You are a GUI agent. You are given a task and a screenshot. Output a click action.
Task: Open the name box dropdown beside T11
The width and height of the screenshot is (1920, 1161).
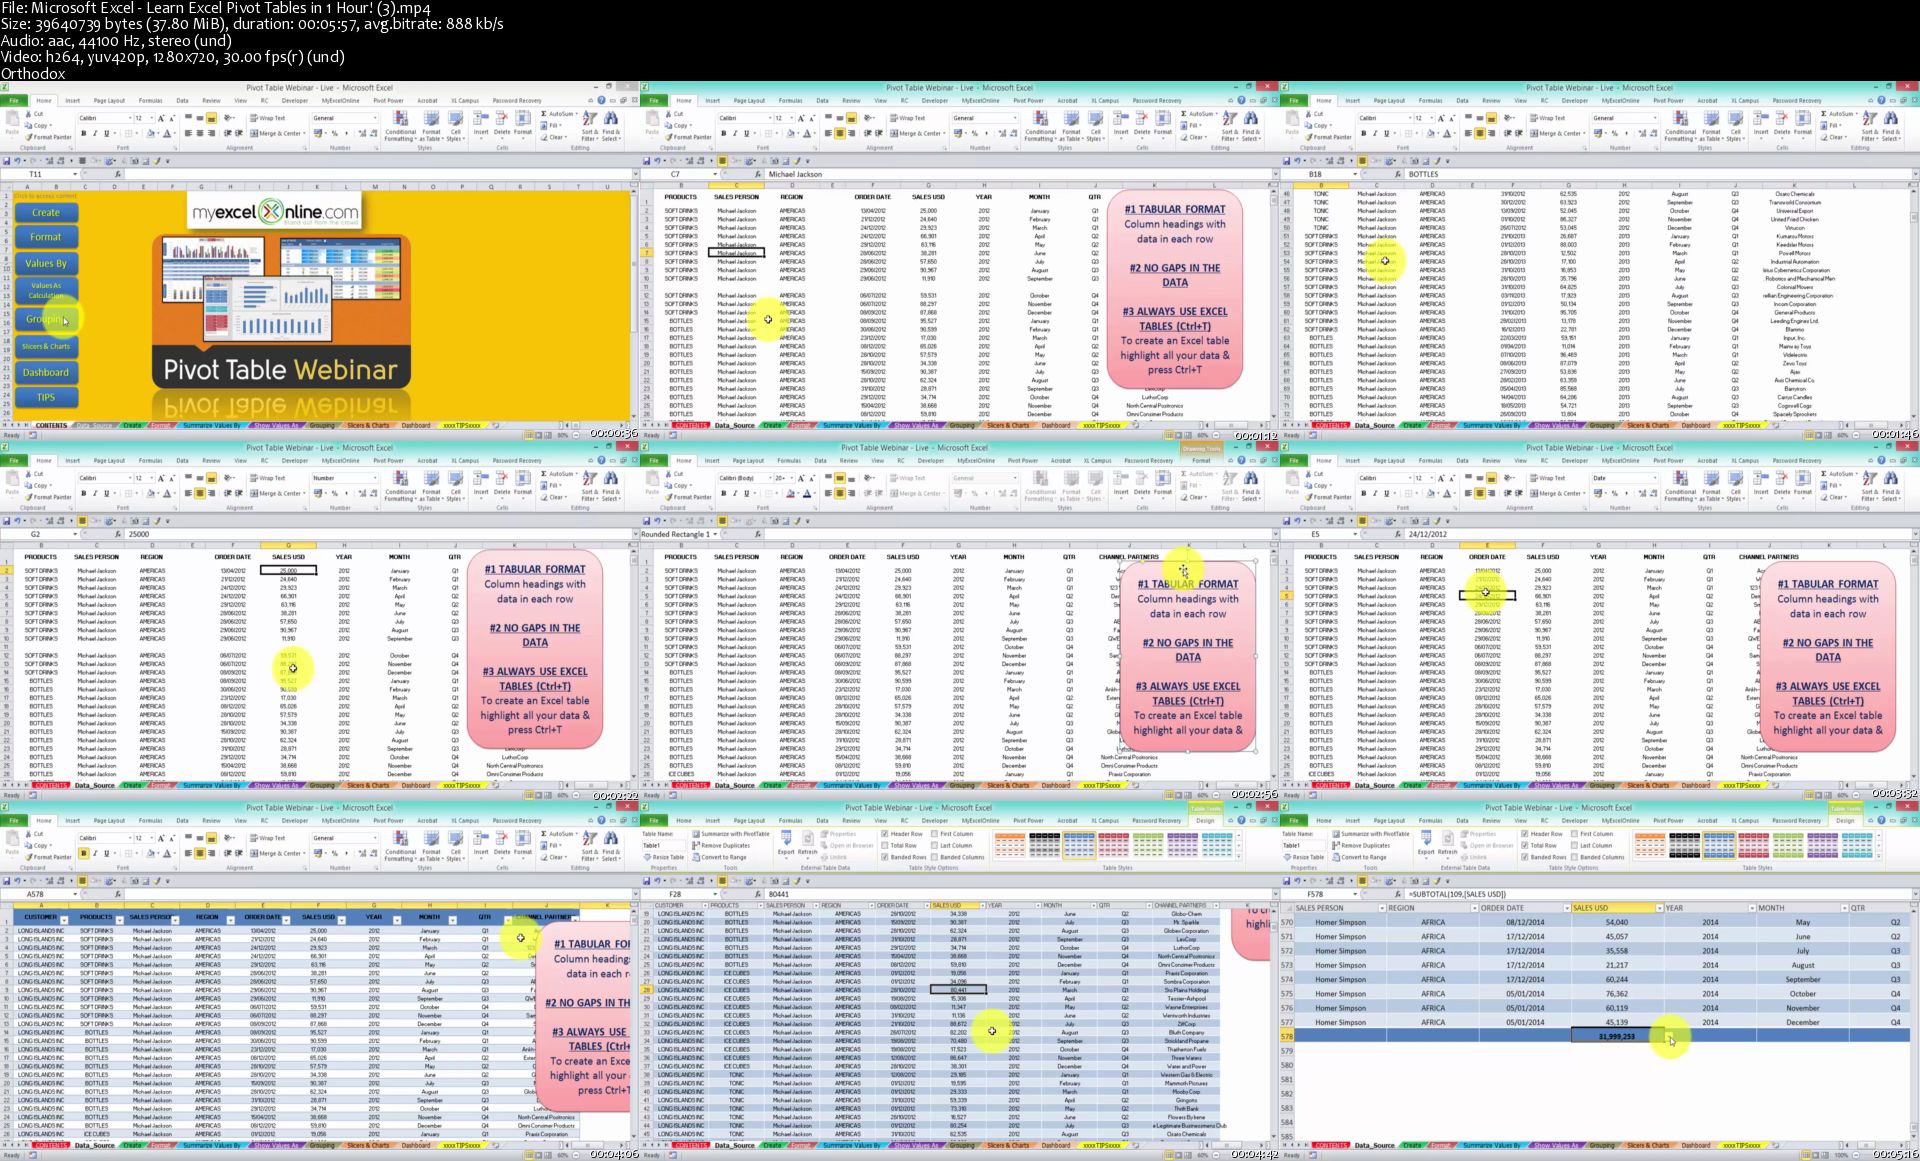tap(74, 174)
